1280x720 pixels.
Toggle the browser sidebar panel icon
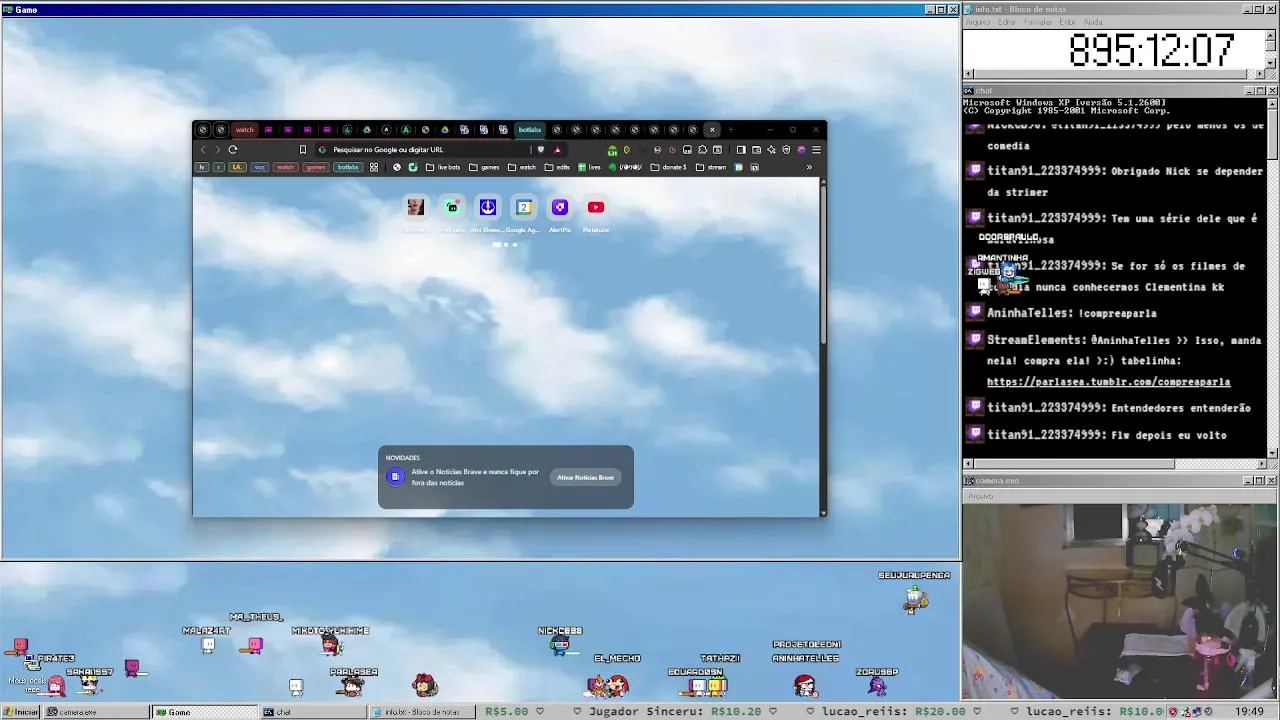(x=741, y=150)
